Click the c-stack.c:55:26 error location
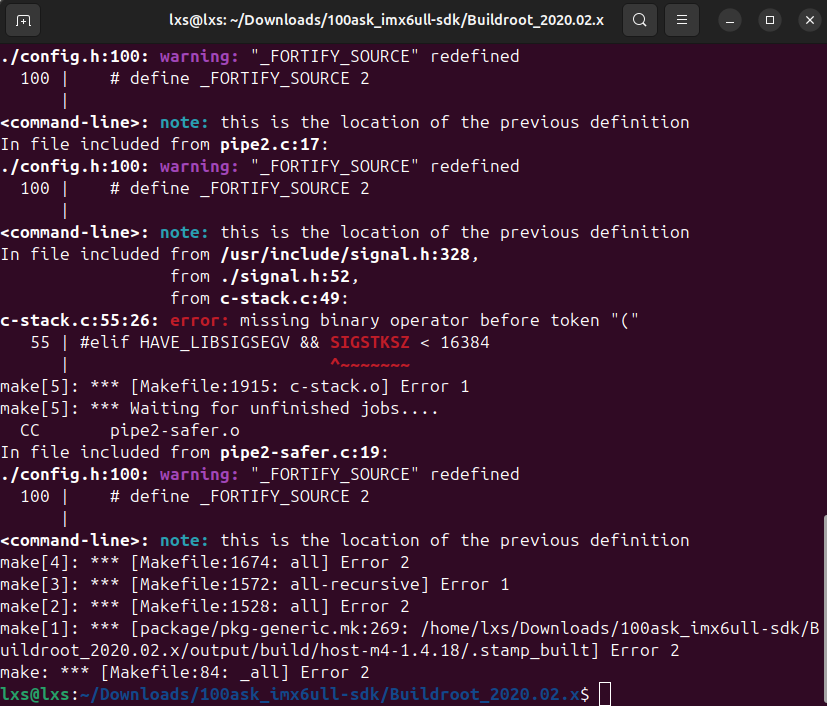 80,320
